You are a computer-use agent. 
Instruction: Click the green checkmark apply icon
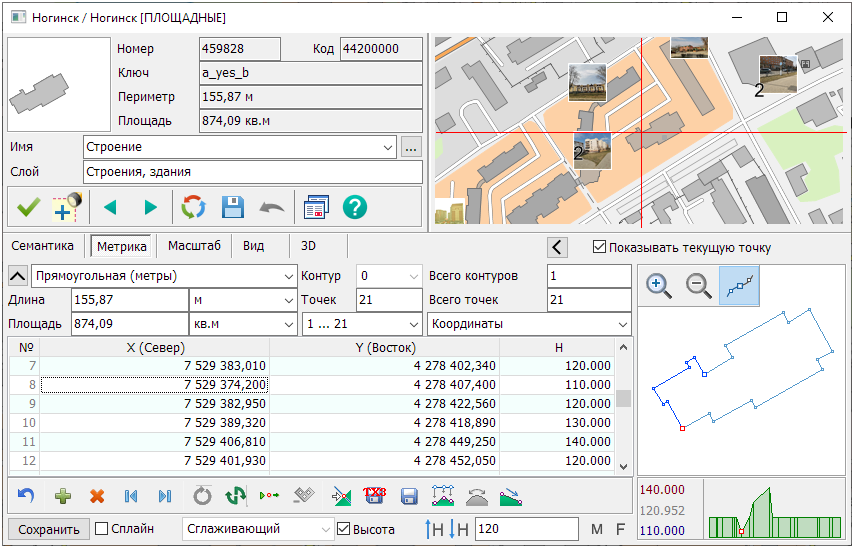pos(28,208)
